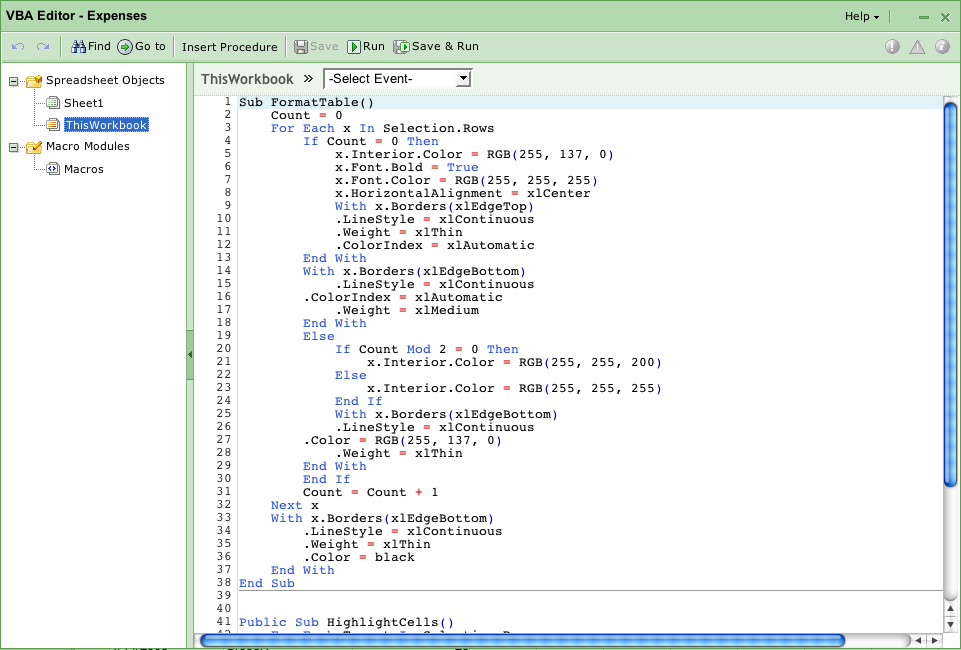Click code line 'Next x'

295,505
